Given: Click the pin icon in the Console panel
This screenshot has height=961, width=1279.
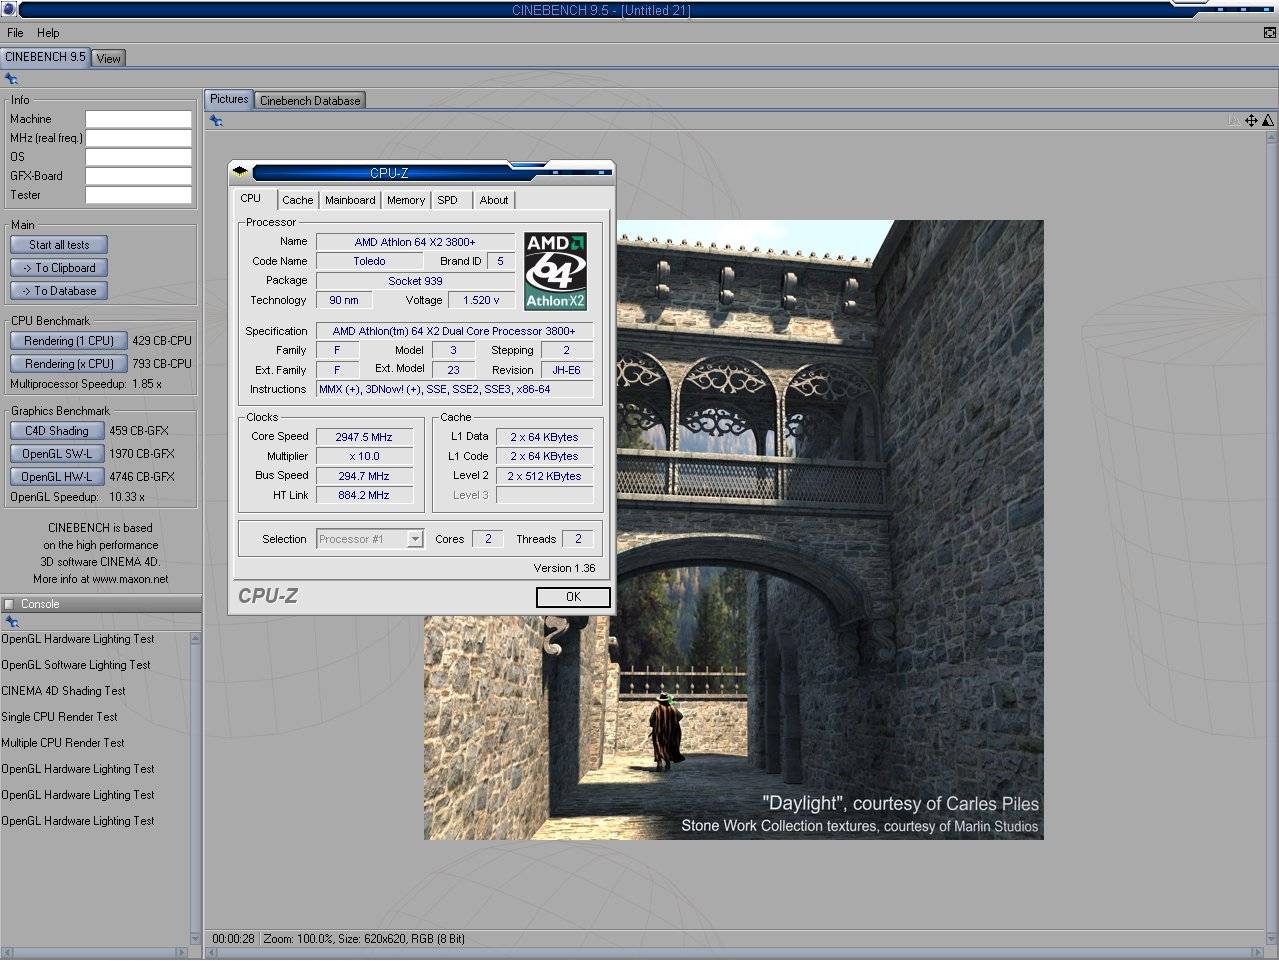Looking at the screenshot, I should click(11, 622).
